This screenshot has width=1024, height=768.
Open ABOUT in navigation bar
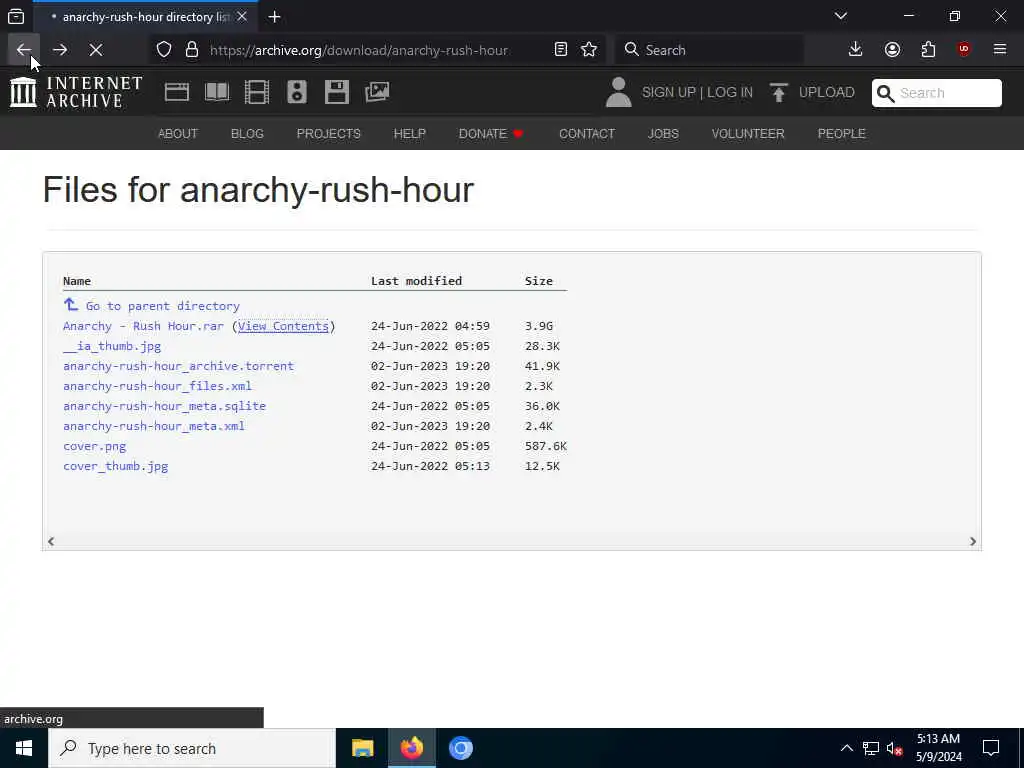178,133
